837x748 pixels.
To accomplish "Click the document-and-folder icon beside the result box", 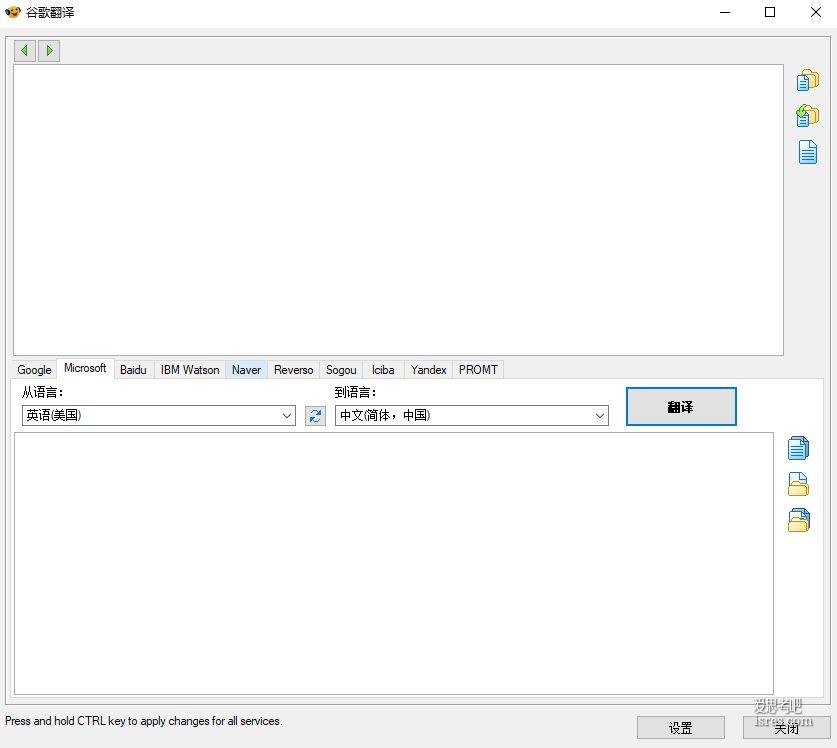I will (x=799, y=484).
